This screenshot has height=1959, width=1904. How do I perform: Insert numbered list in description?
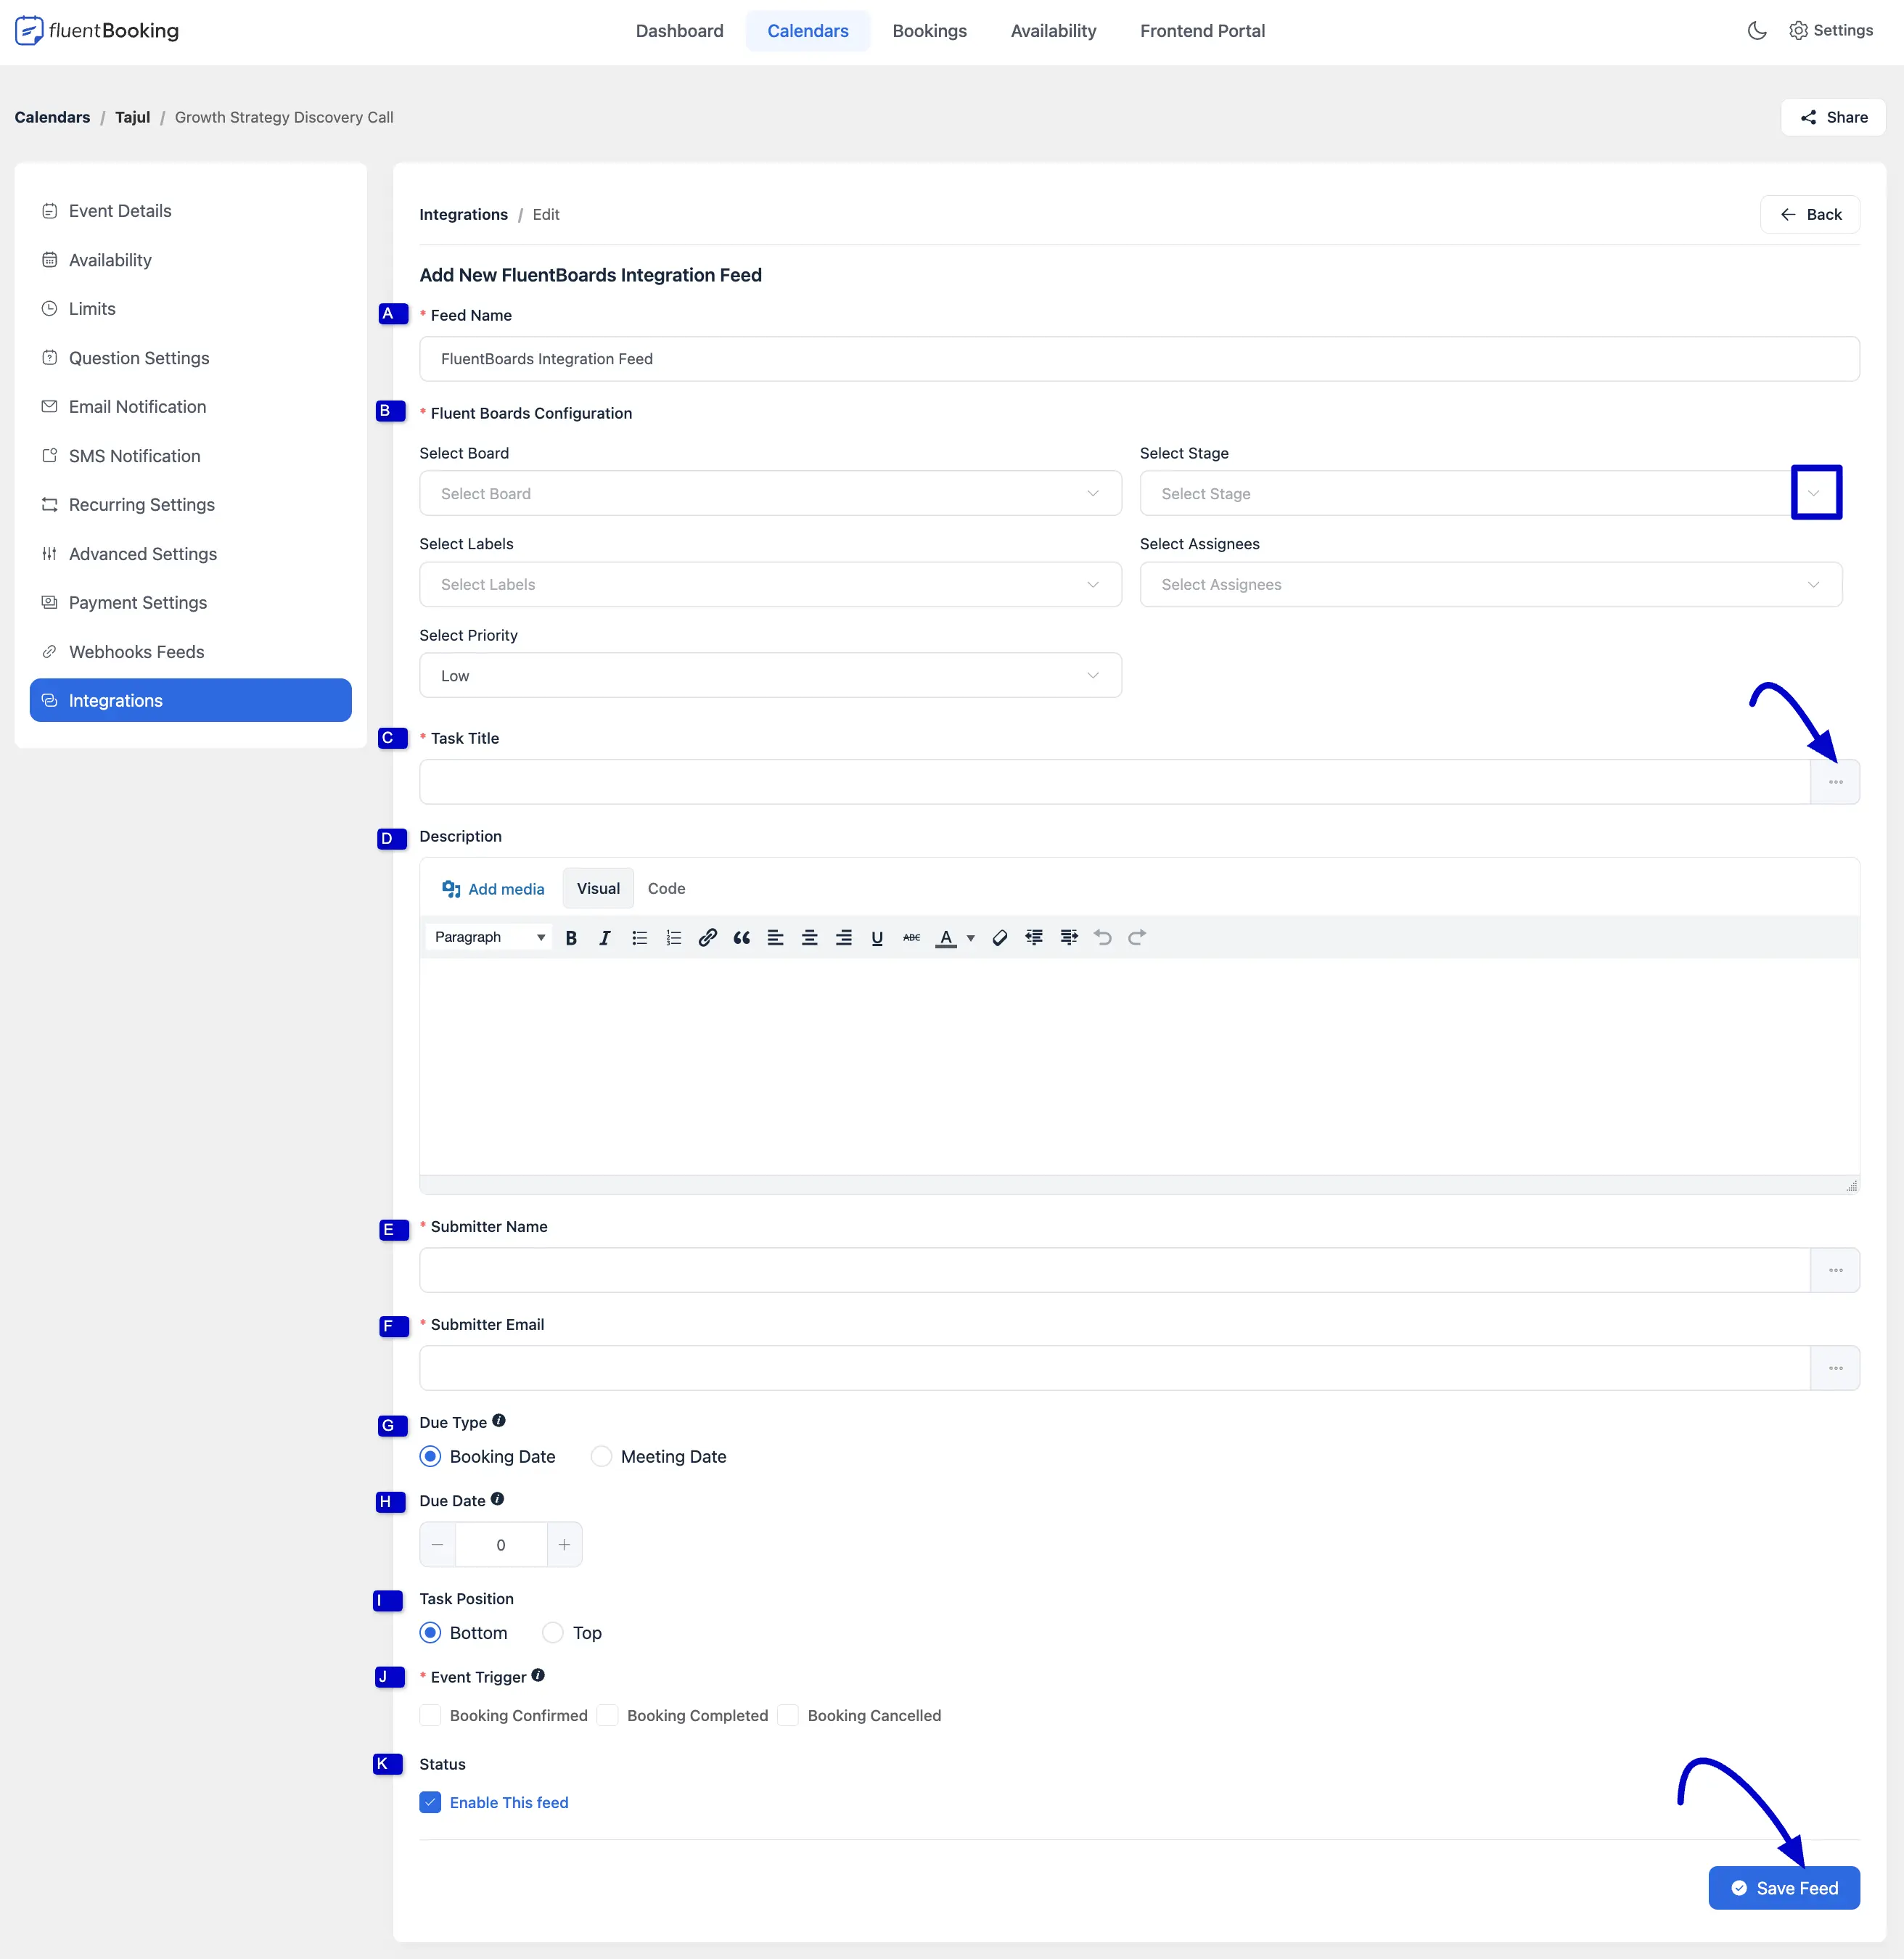tap(673, 937)
